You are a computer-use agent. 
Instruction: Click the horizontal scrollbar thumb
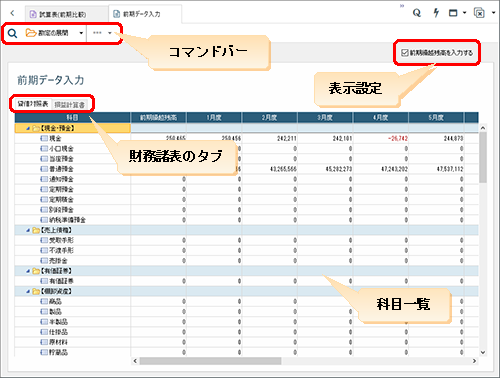tap(210, 361)
